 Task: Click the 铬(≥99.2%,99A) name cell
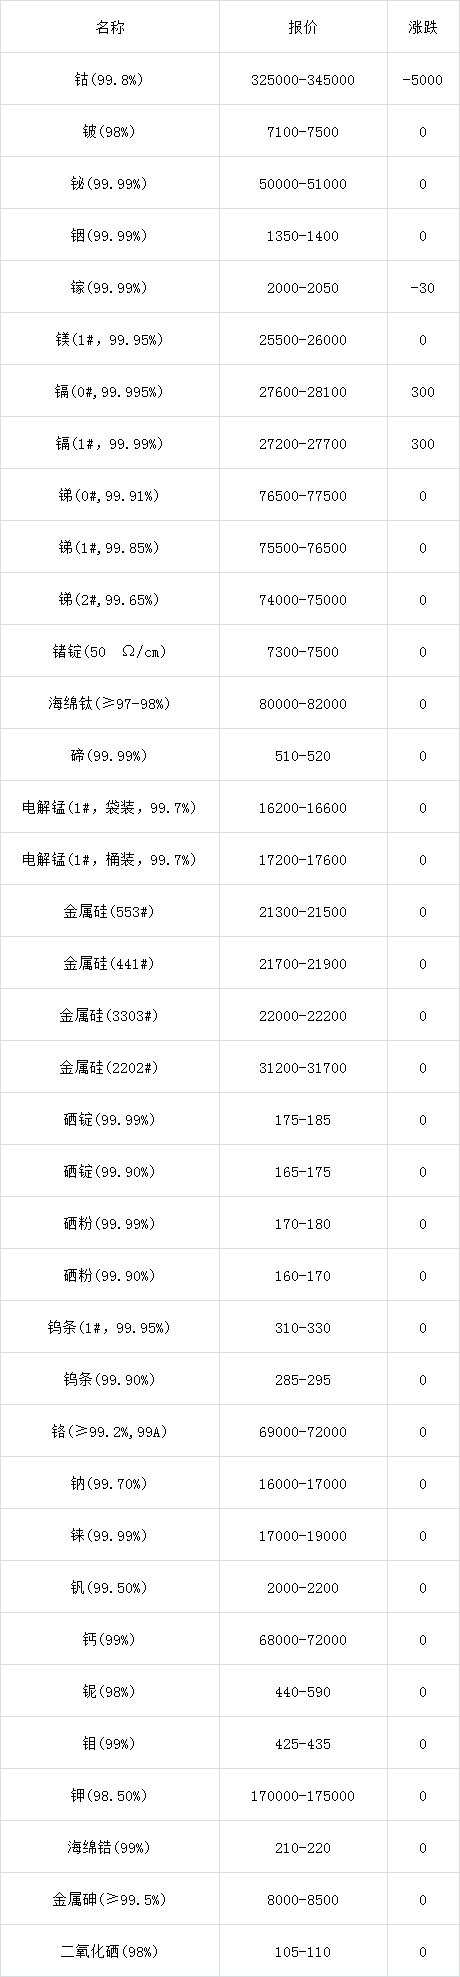[x=110, y=1432]
